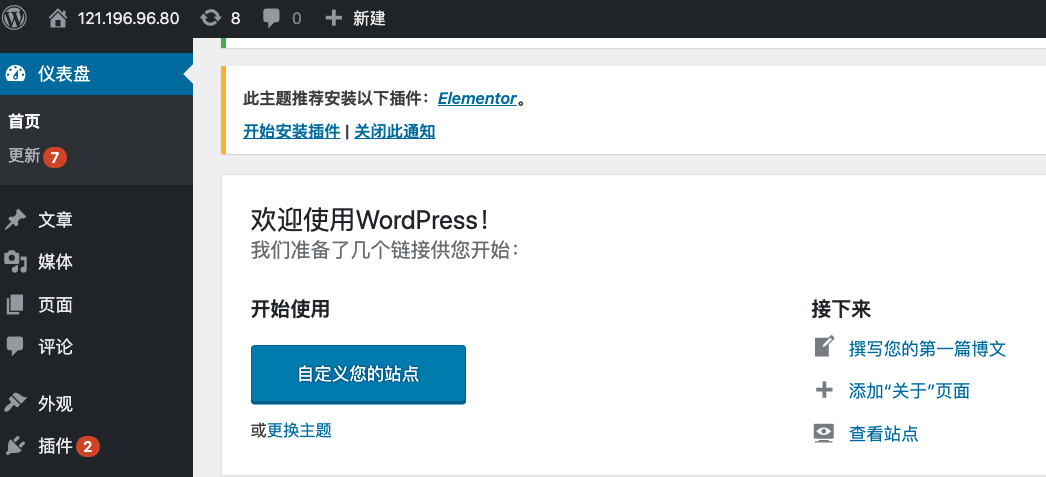
Task: Open 更新 submenu item
Action: point(24,157)
